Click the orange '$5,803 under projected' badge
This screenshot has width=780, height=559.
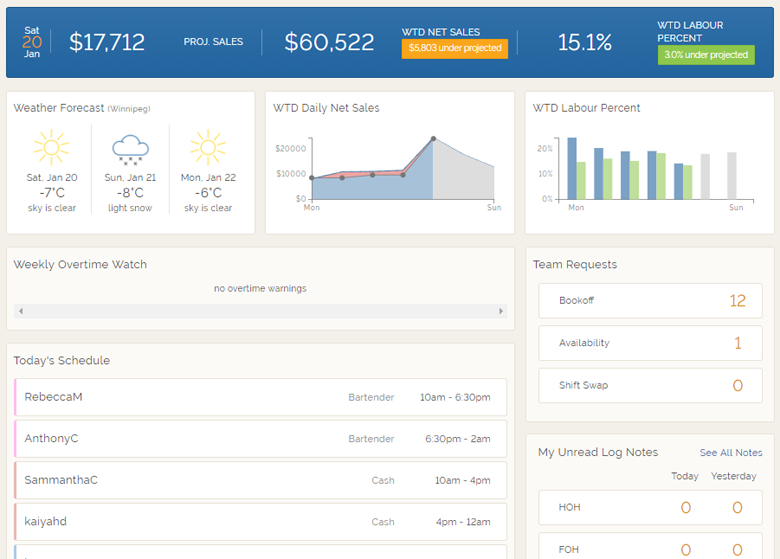click(x=454, y=48)
